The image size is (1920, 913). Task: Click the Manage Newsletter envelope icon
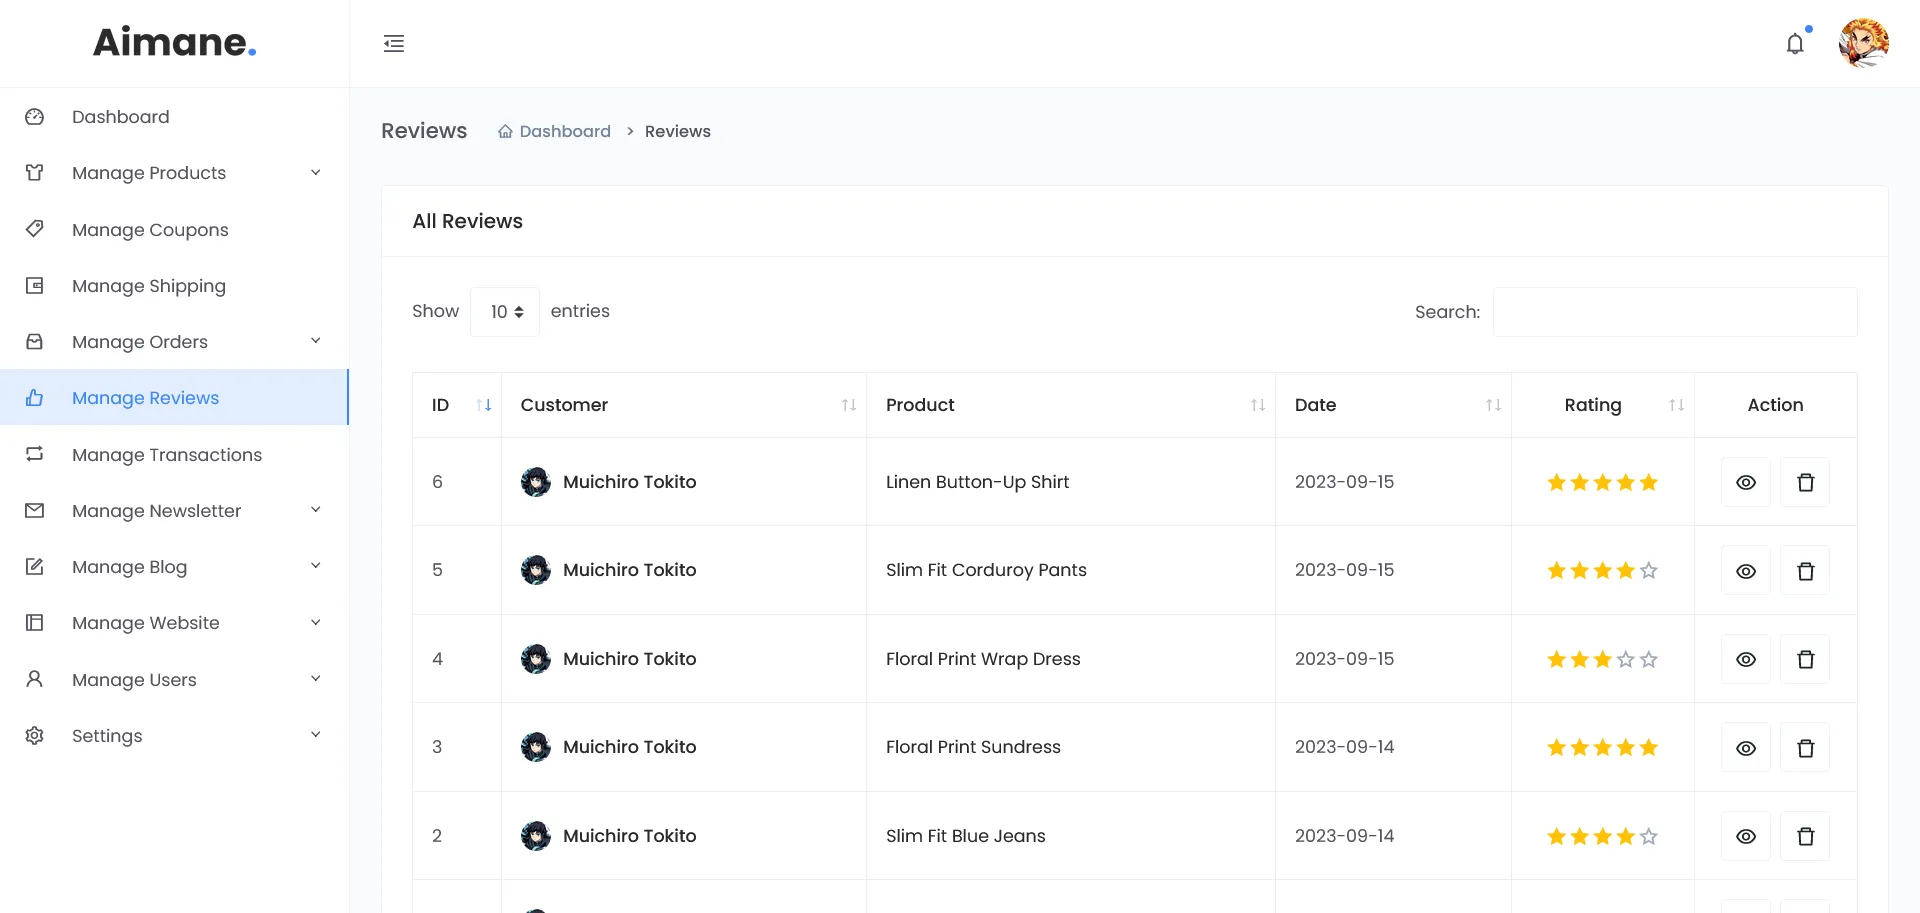[34, 511]
